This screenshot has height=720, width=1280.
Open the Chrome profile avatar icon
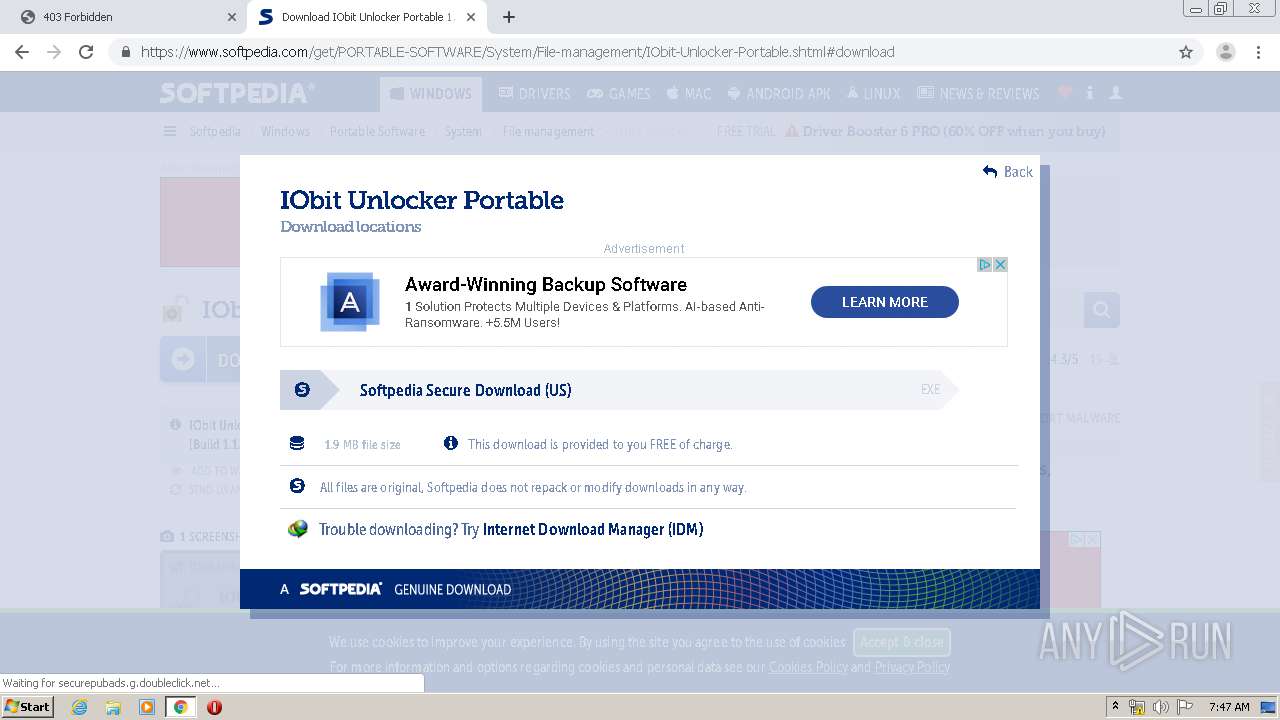[1225, 52]
